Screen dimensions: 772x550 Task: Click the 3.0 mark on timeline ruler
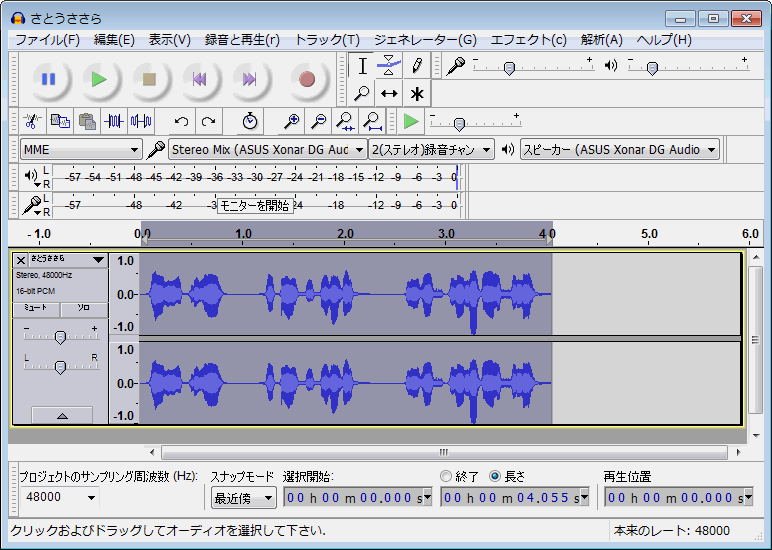446,233
